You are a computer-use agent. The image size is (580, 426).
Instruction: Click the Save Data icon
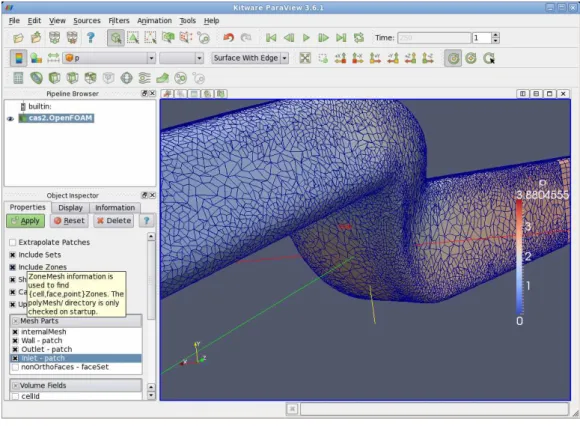click(36, 38)
